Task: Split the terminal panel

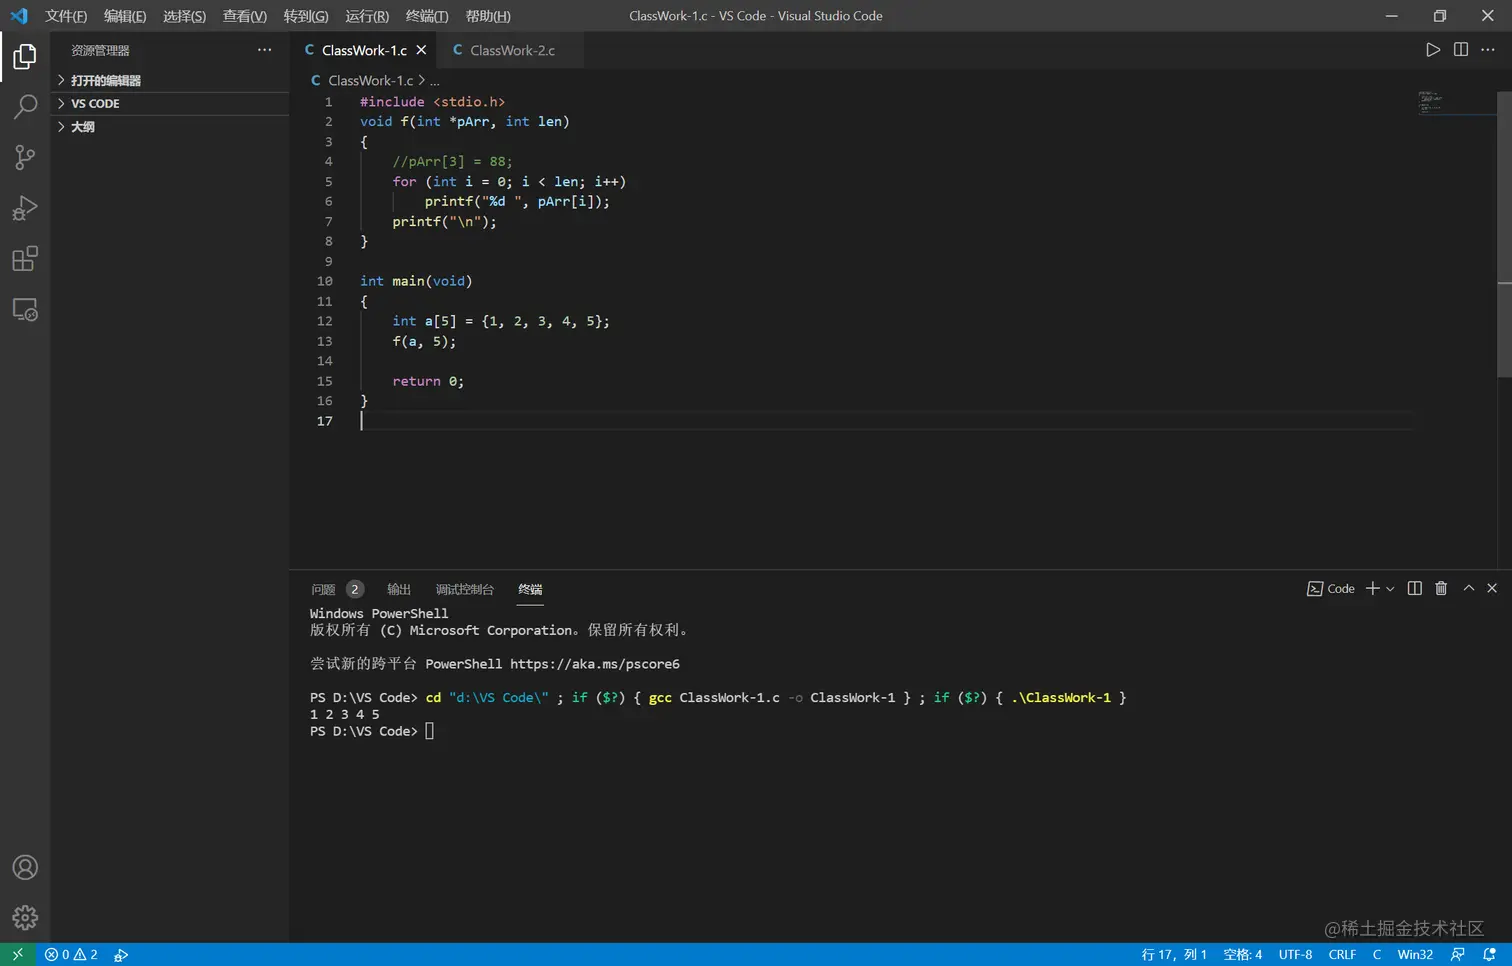Action: 1414,588
